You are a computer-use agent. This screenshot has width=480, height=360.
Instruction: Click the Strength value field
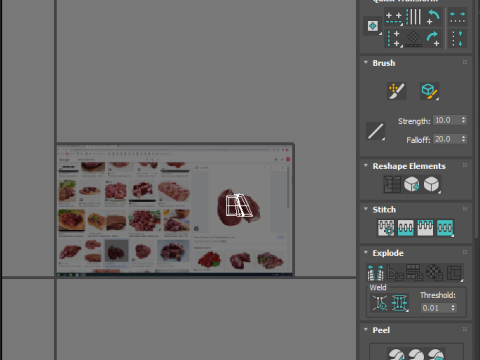pos(447,120)
